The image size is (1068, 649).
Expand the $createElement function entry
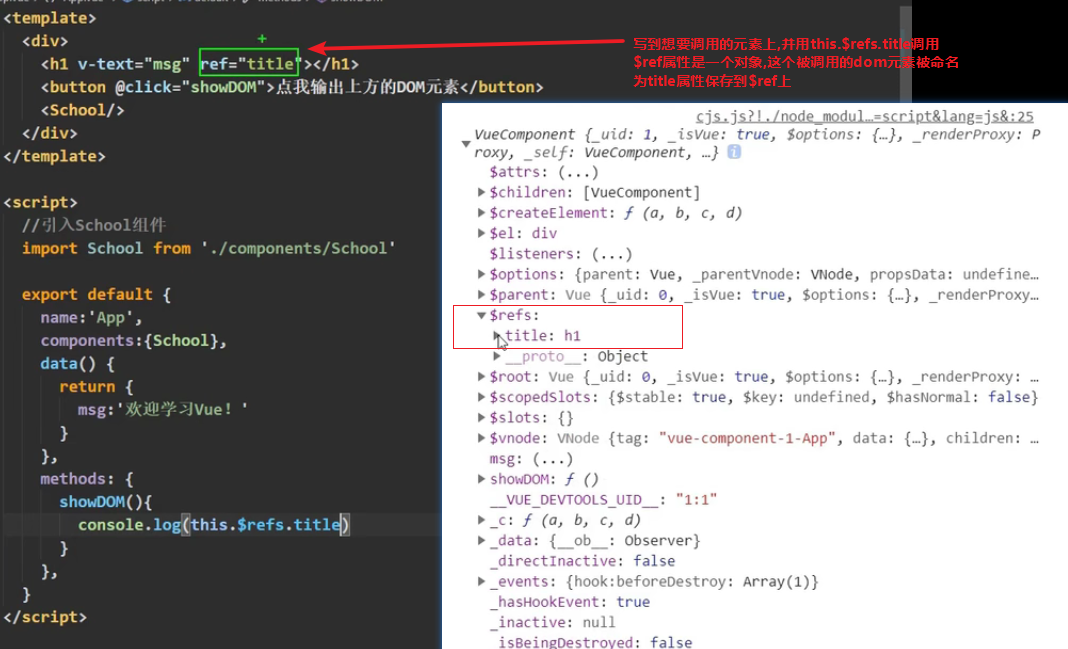[x=481, y=213]
